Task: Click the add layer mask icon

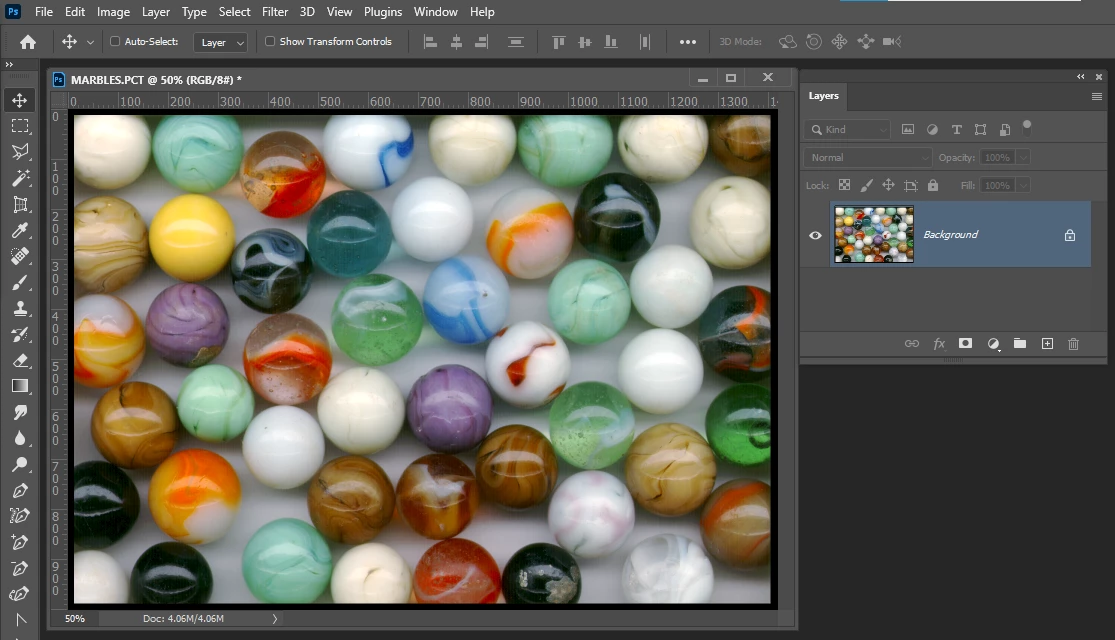Action: tap(965, 343)
